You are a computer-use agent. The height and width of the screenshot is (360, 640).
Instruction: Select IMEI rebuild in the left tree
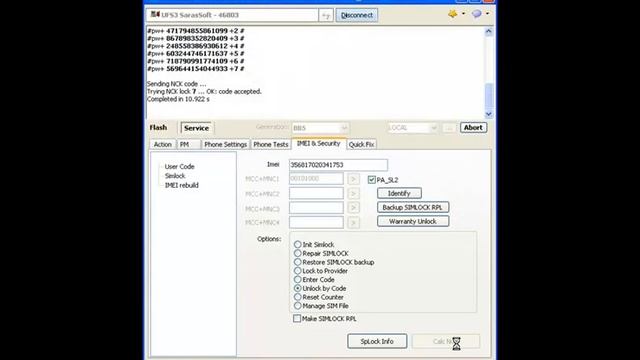point(181,185)
